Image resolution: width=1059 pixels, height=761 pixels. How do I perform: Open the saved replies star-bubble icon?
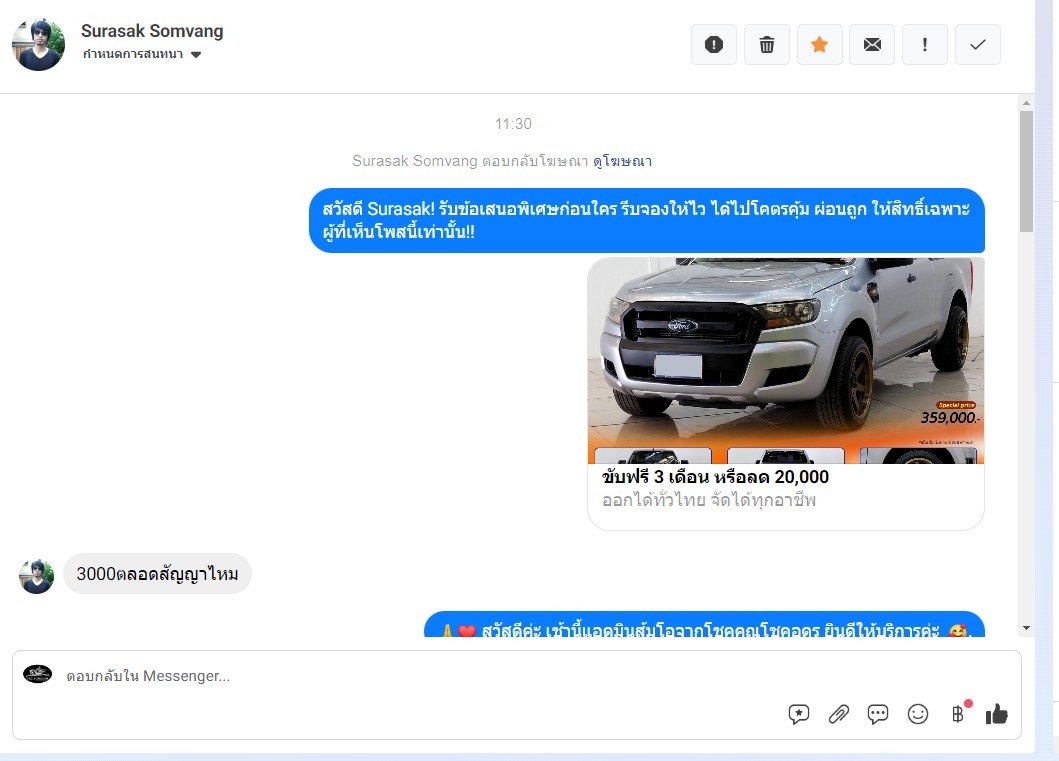pyautogui.click(x=799, y=714)
